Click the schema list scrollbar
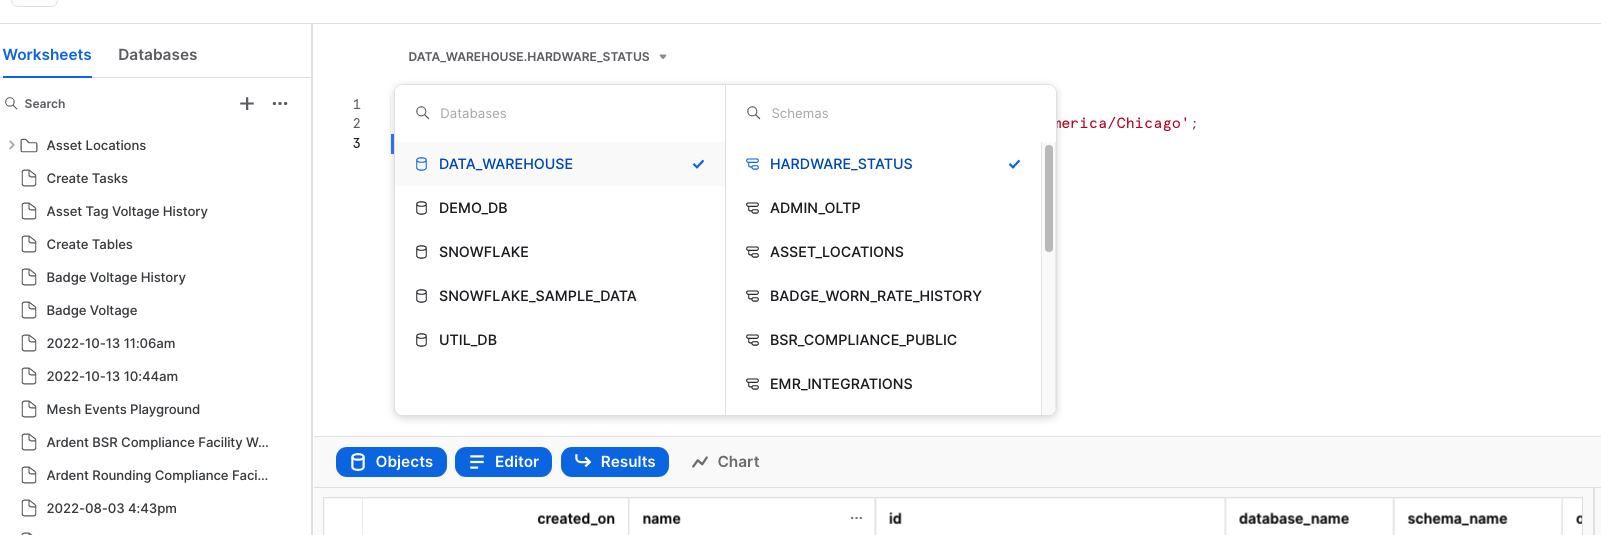This screenshot has width=1601, height=535. coord(1048,200)
